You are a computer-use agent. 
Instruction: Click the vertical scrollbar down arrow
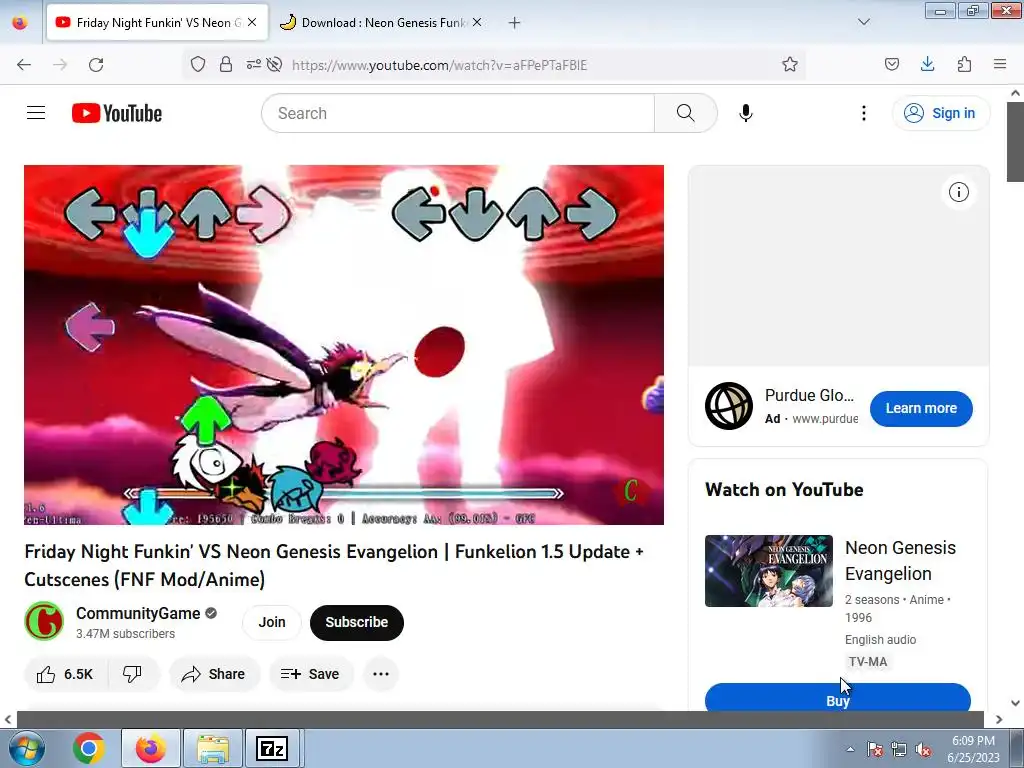click(x=1015, y=703)
